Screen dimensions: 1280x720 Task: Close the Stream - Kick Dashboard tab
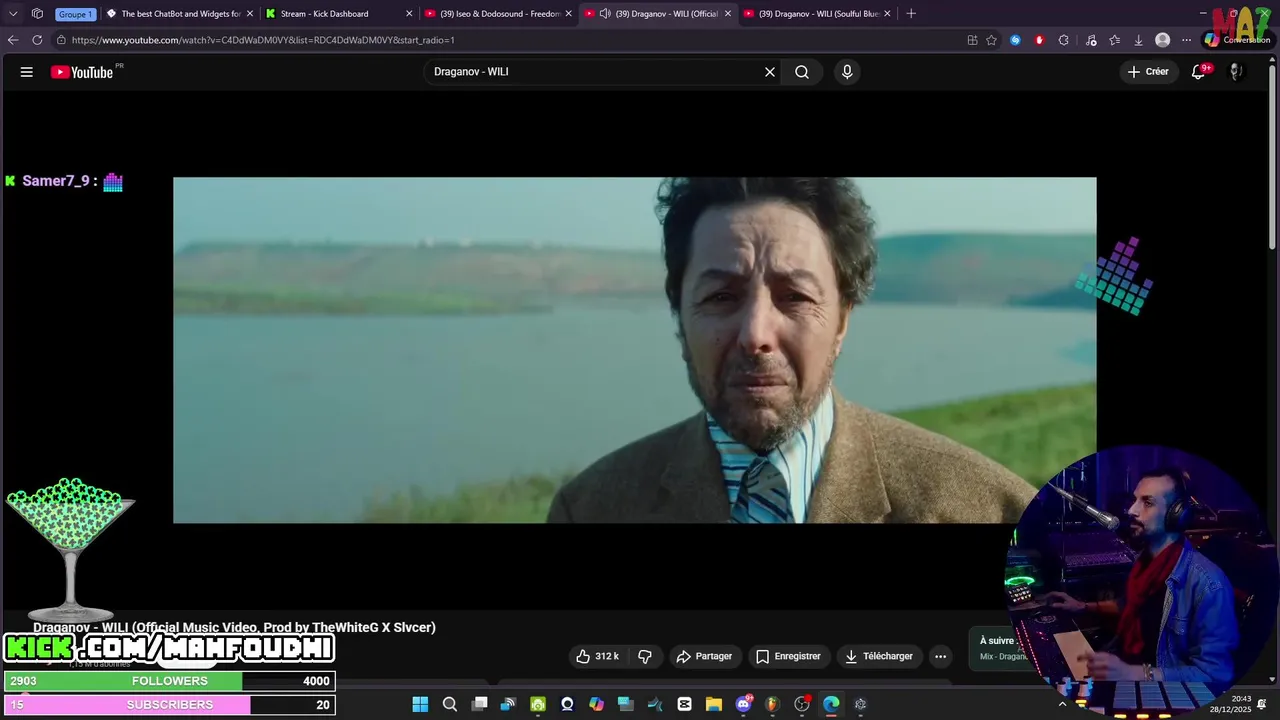(409, 14)
